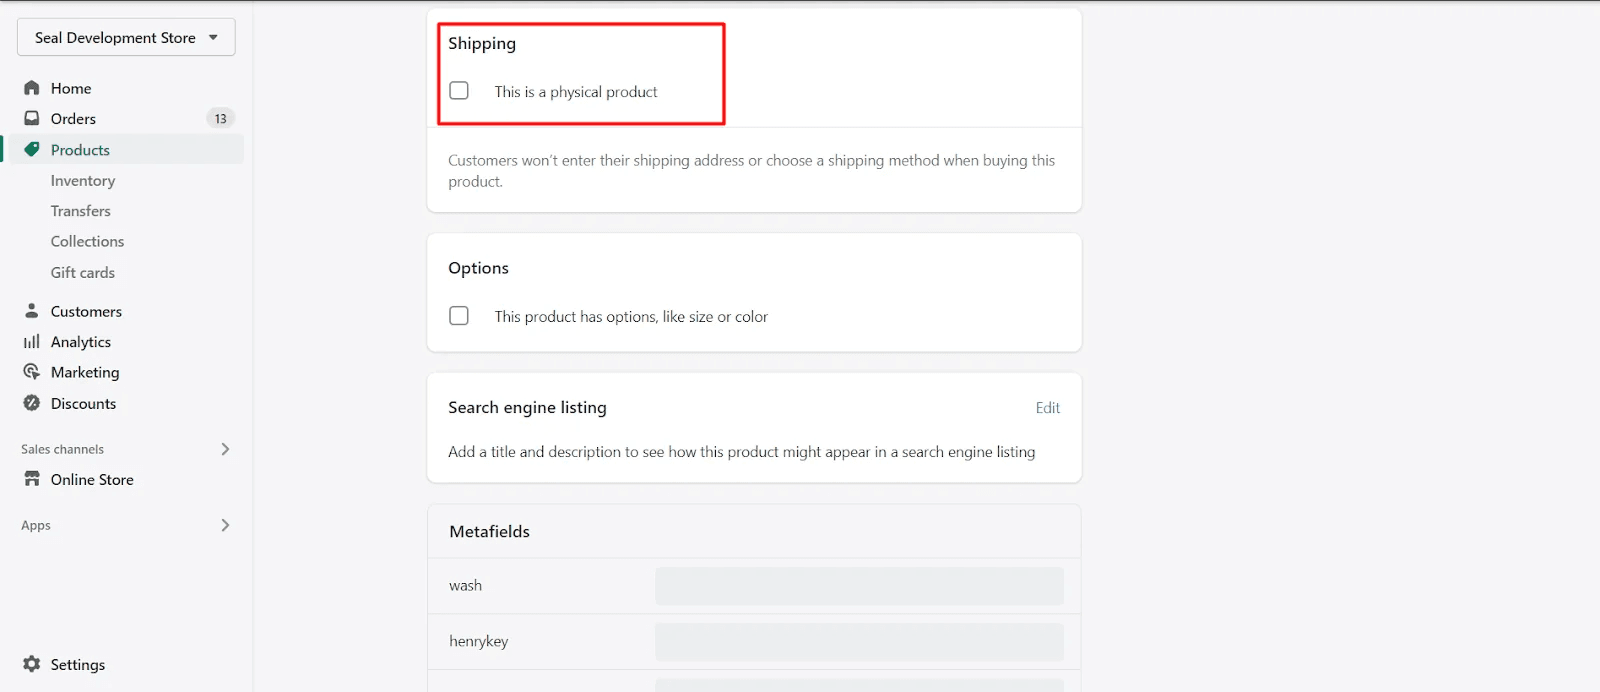Click the Discounts badge icon
1600x692 pixels.
(x=32, y=403)
